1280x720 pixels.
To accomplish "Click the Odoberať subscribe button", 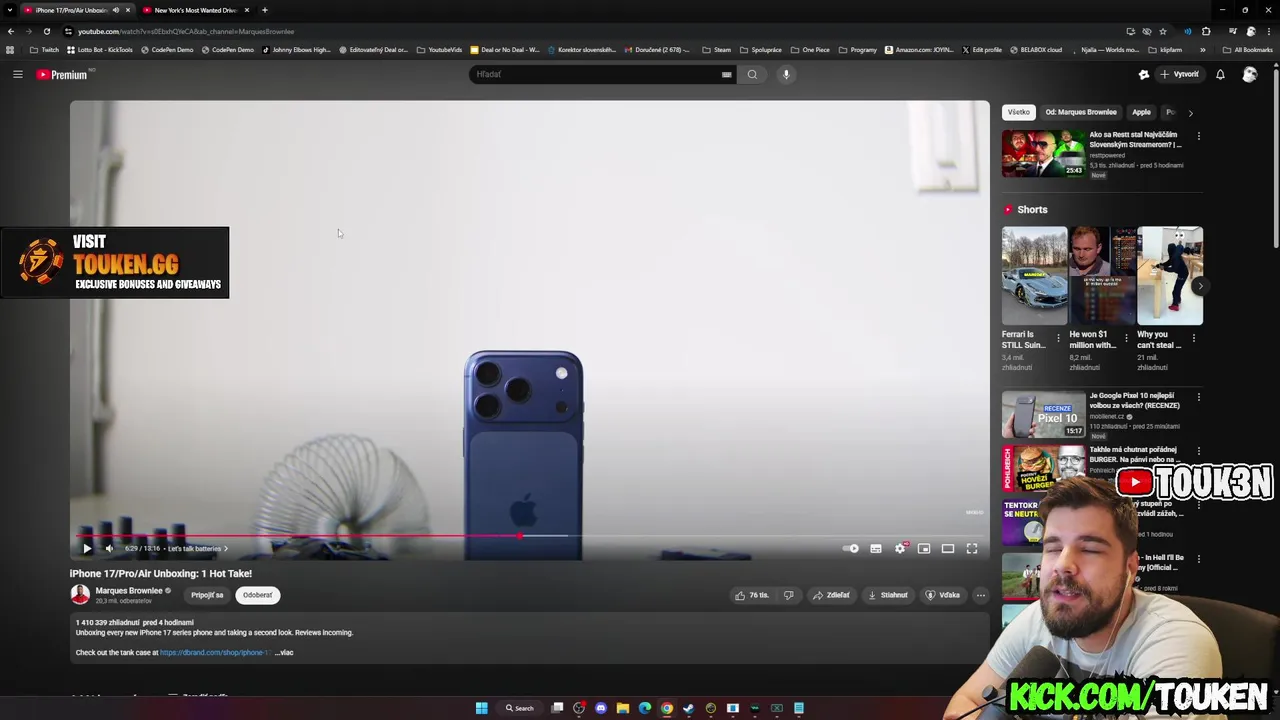I will coord(257,595).
